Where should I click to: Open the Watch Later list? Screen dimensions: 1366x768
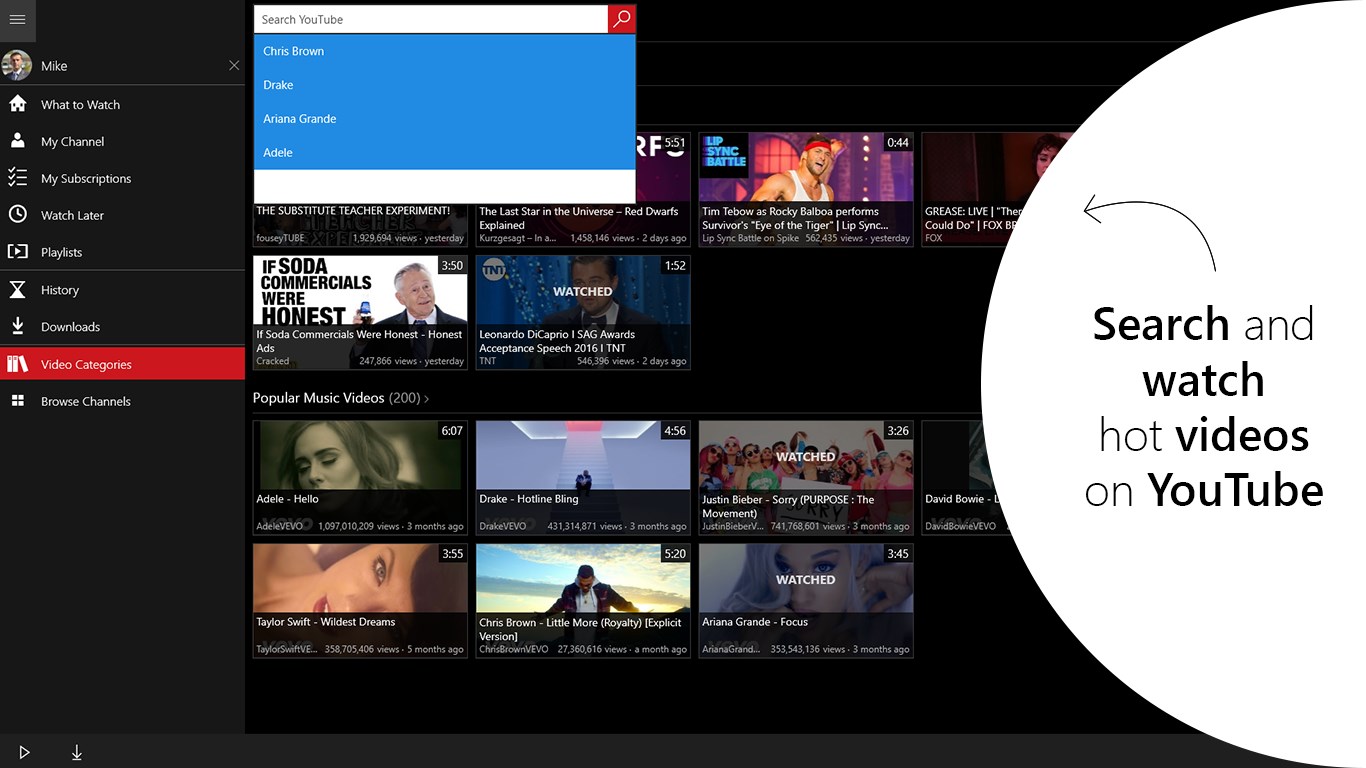[x=122, y=215]
